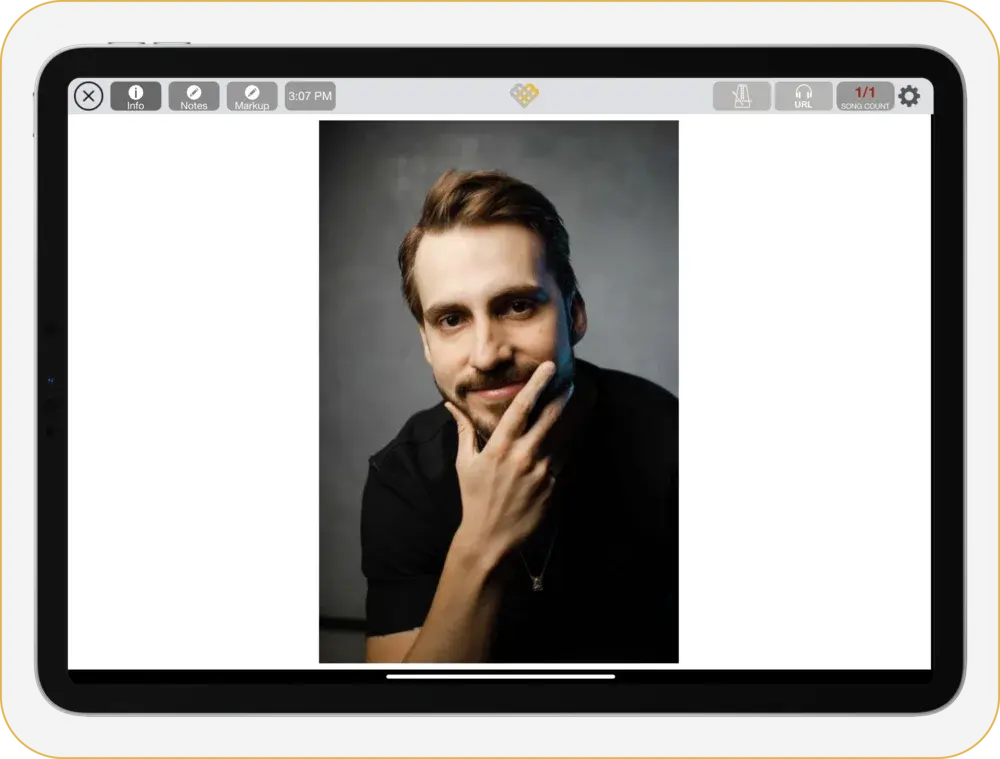Tap the white margin right of the photo
1000x759 pixels.
[x=804, y=390]
